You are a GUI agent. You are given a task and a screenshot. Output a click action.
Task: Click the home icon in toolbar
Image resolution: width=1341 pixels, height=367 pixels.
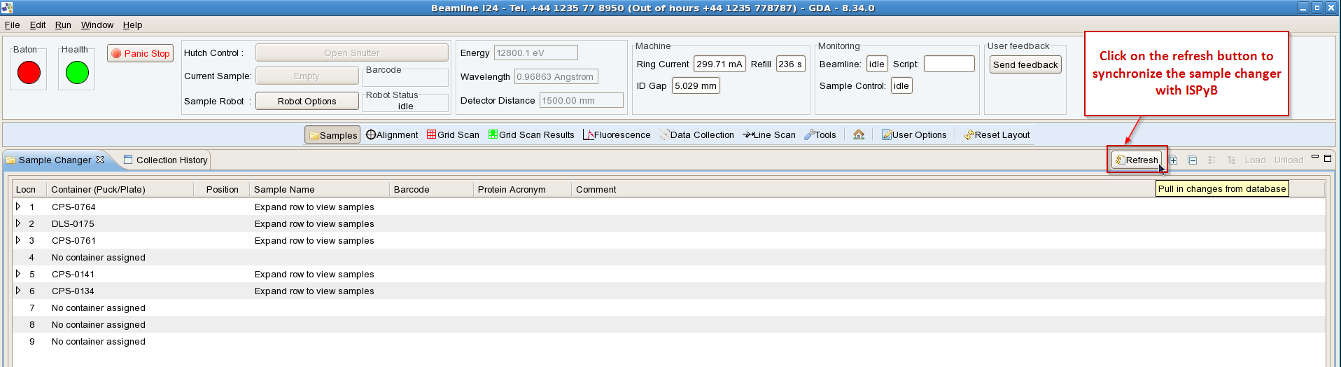858,135
